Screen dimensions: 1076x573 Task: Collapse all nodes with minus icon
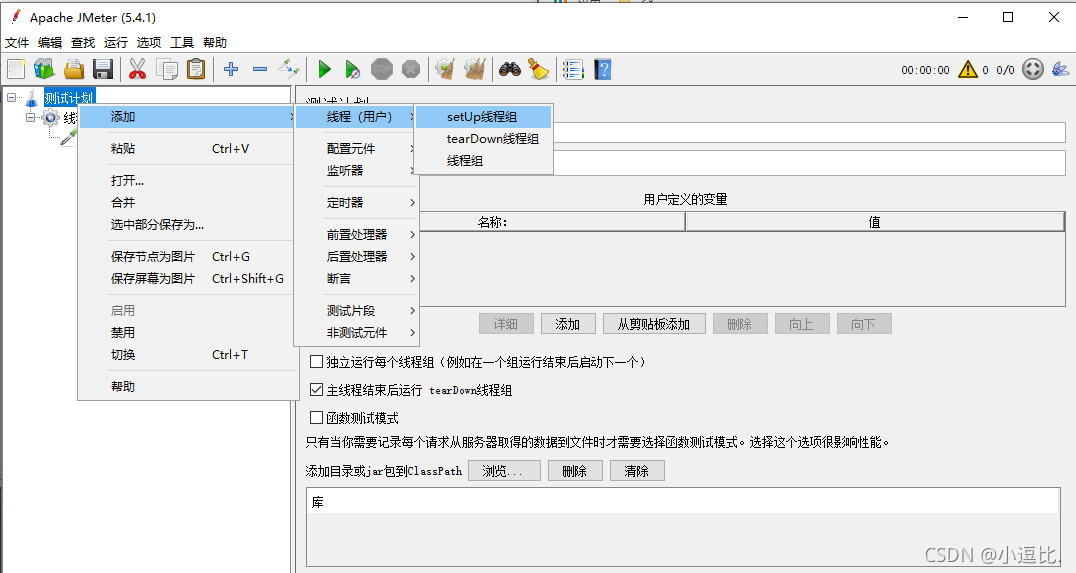point(260,69)
